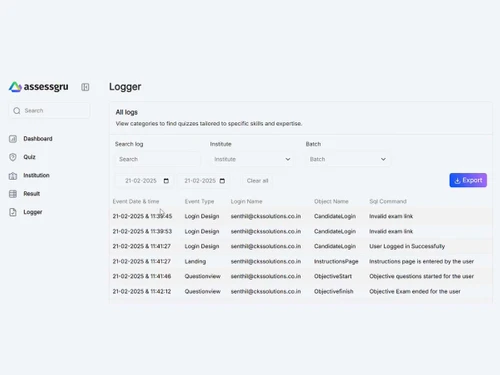Select the 21-02-2025 & 11:42:12 timestamp cell

click(142, 291)
